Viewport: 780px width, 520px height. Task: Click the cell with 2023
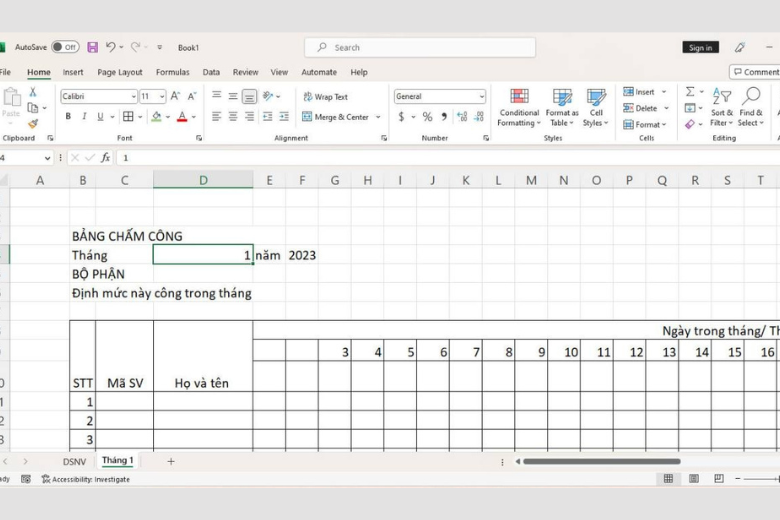302,255
